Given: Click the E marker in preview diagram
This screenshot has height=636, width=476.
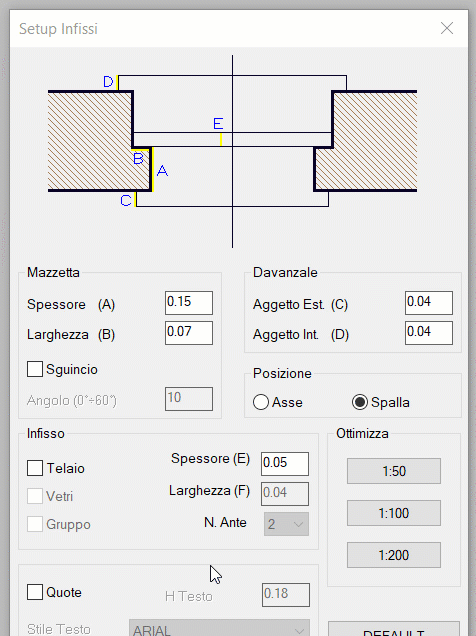Looking at the screenshot, I should click(x=218, y=123).
